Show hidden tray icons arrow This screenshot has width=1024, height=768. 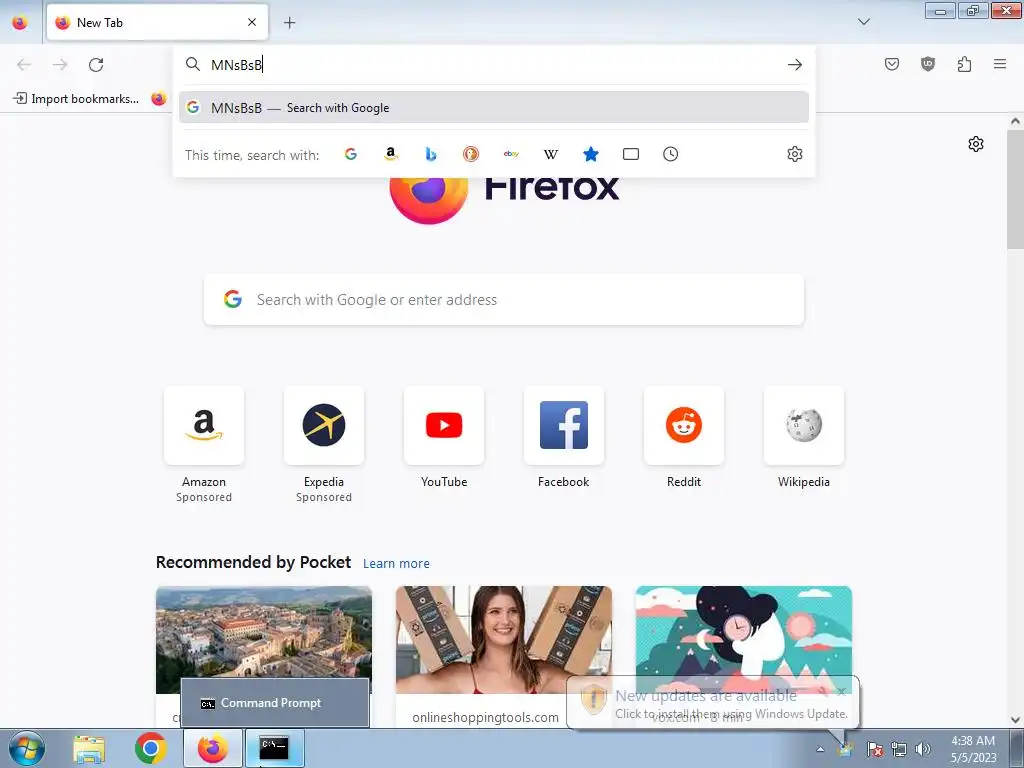(820, 749)
